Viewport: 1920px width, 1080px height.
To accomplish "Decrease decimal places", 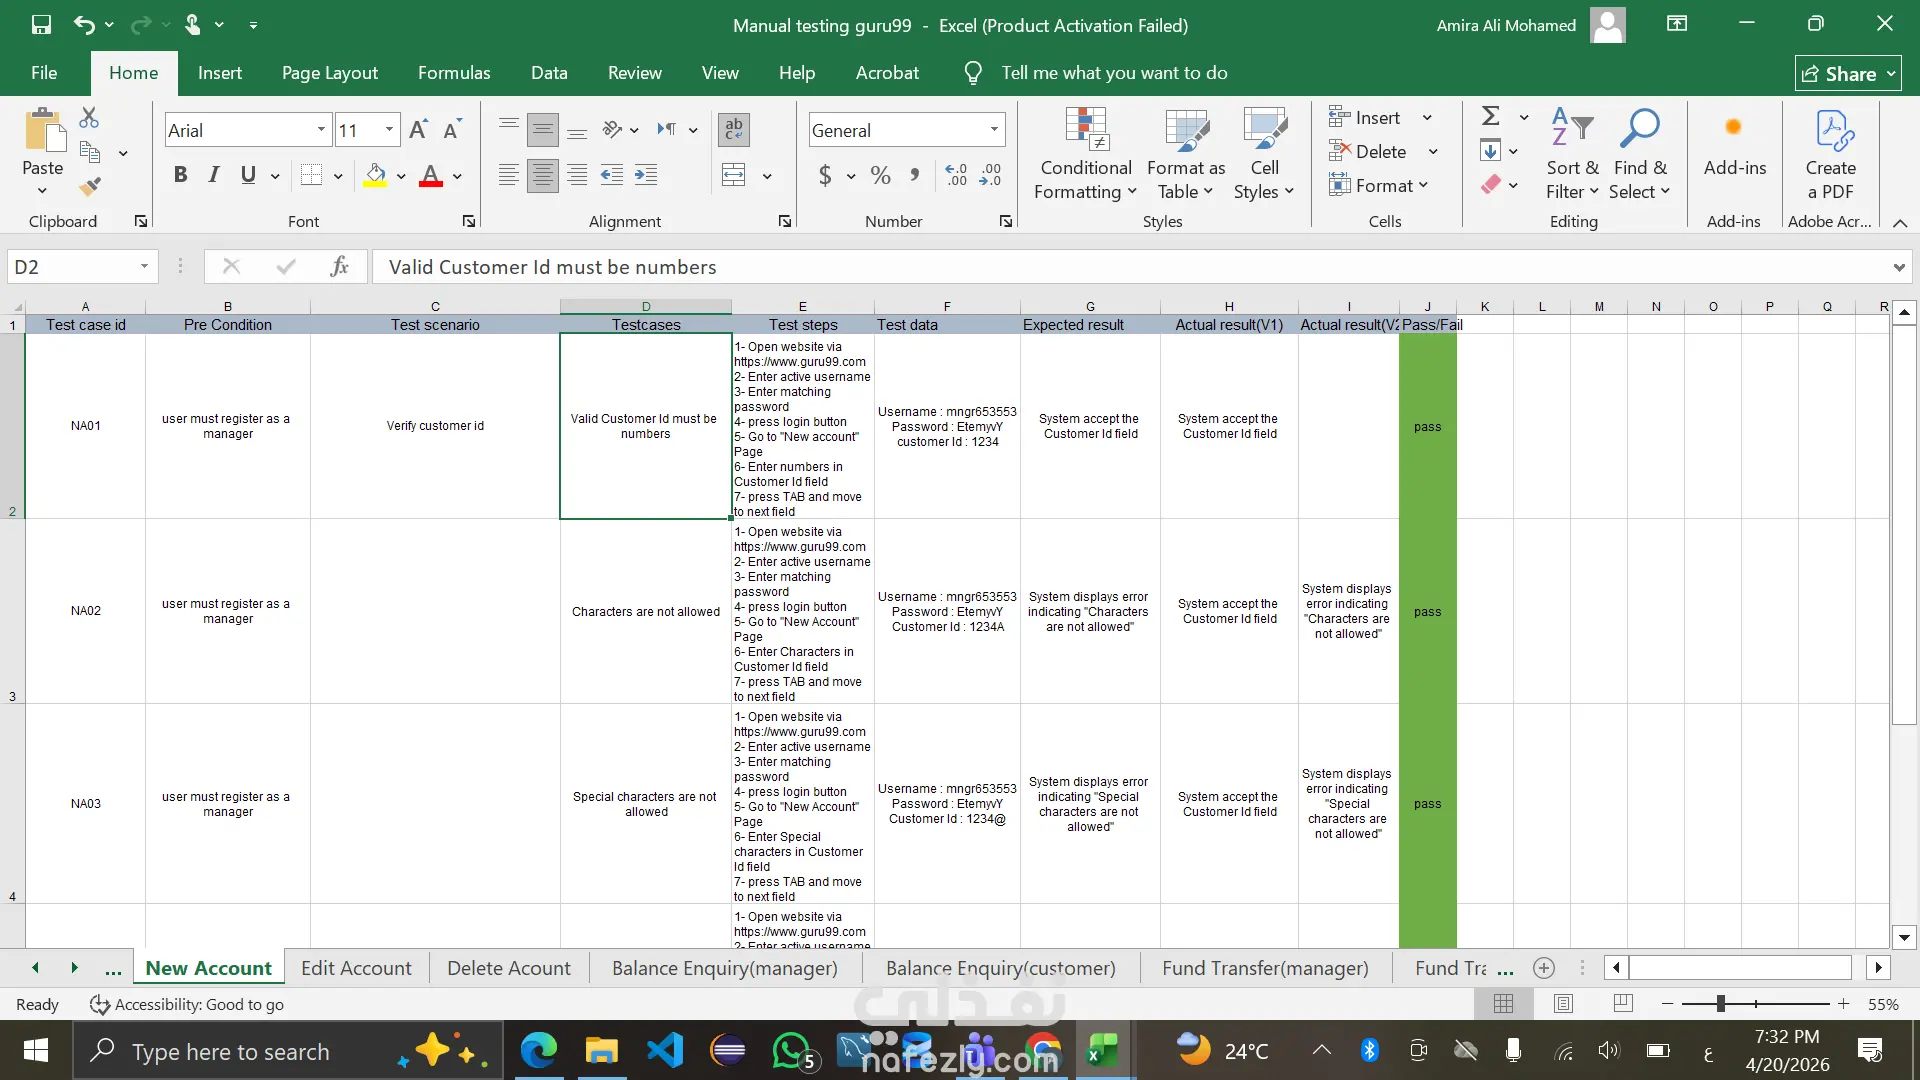I will click(x=991, y=176).
